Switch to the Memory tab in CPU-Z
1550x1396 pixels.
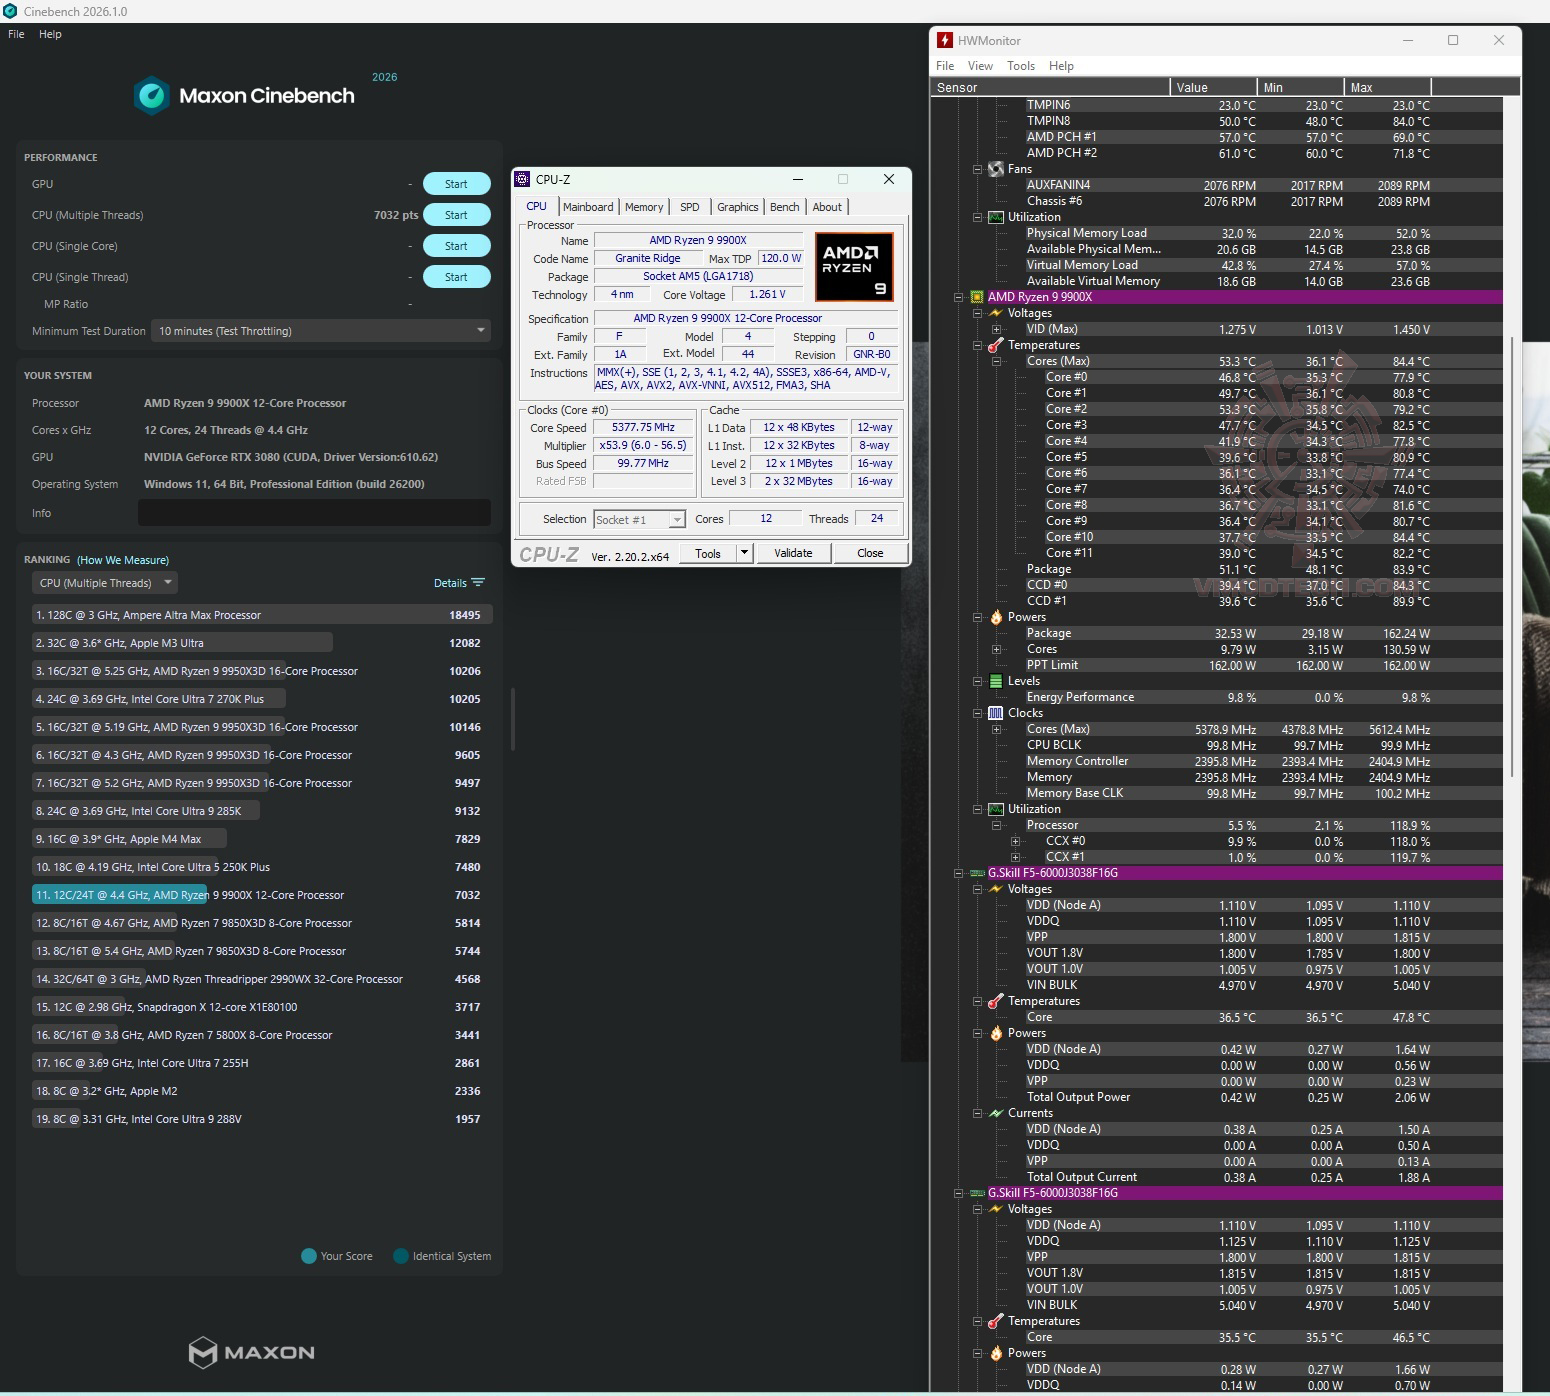(x=644, y=207)
